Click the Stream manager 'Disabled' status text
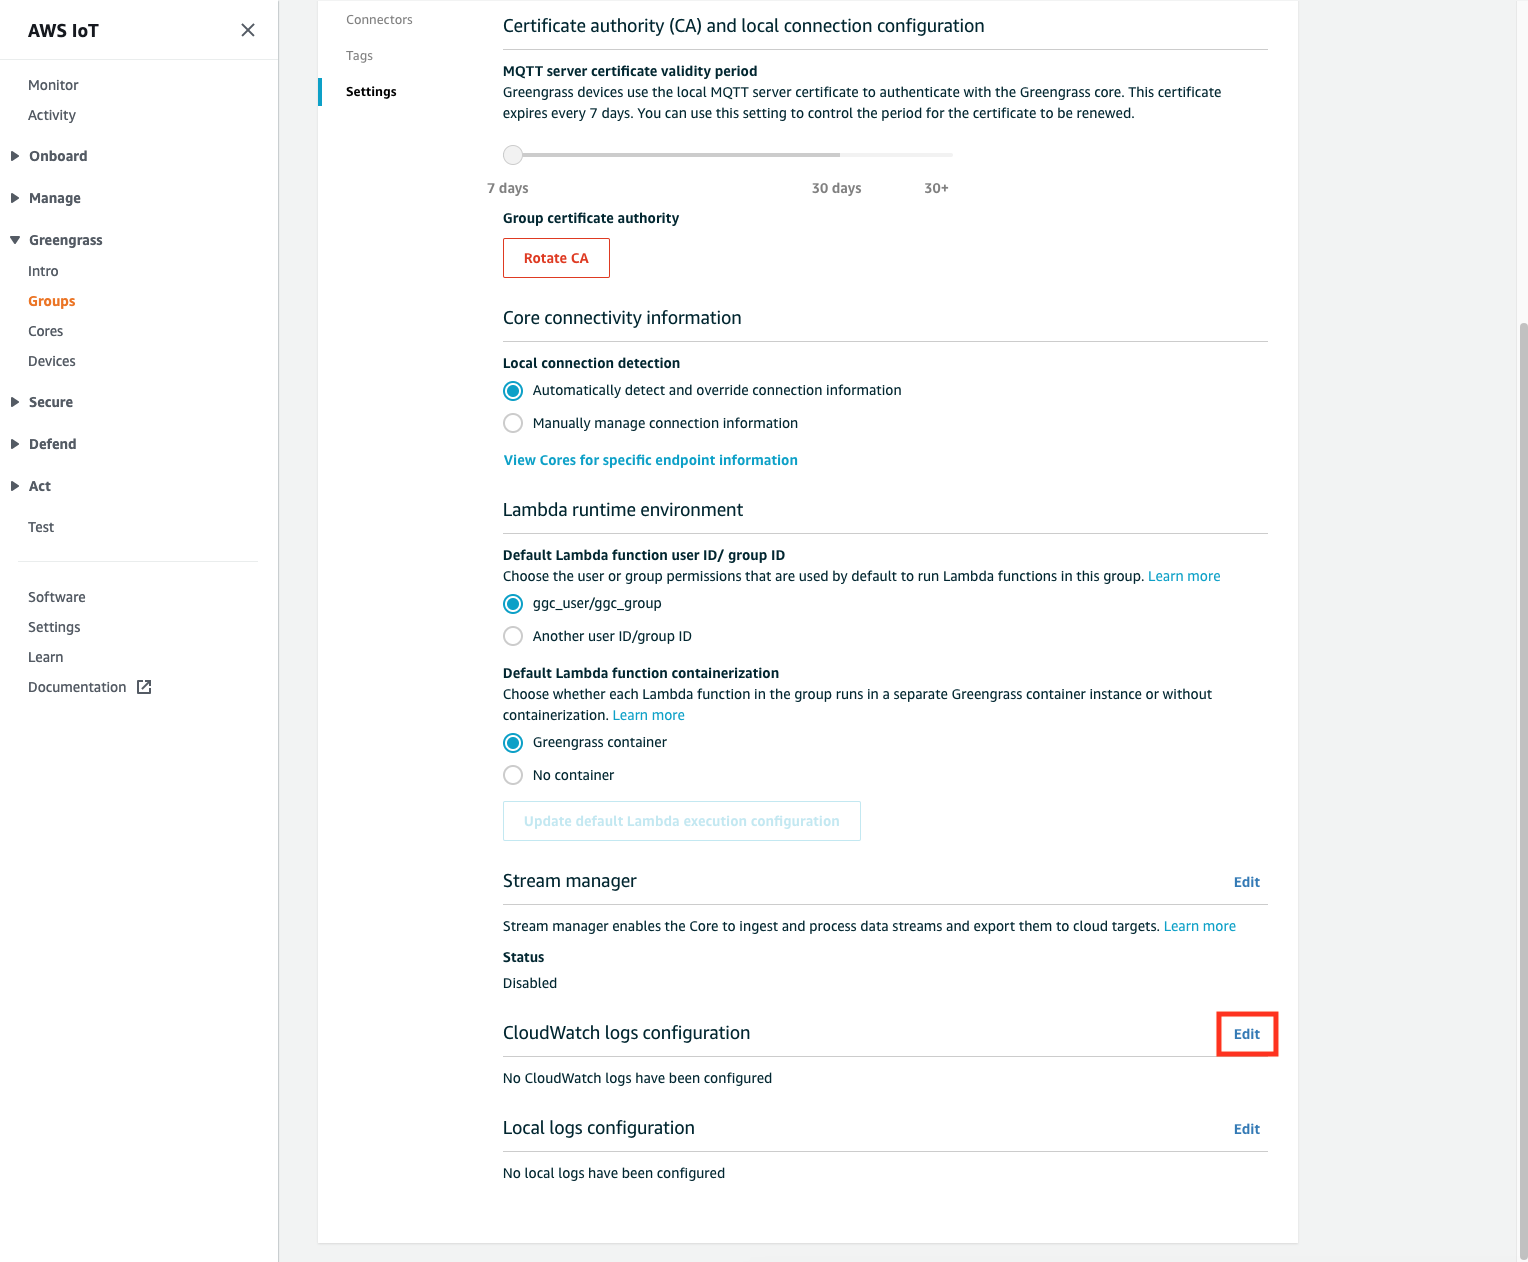The height and width of the screenshot is (1262, 1528). (530, 983)
